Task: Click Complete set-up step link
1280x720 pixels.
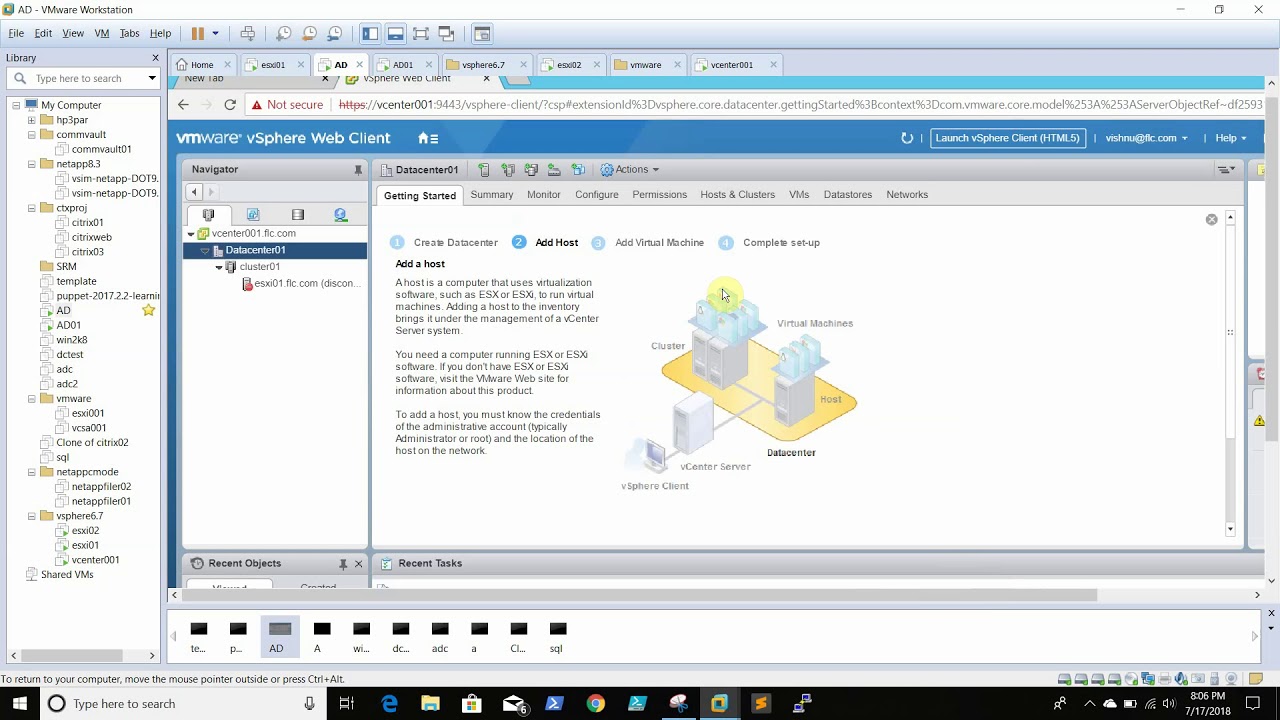Action: click(x=781, y=243)
